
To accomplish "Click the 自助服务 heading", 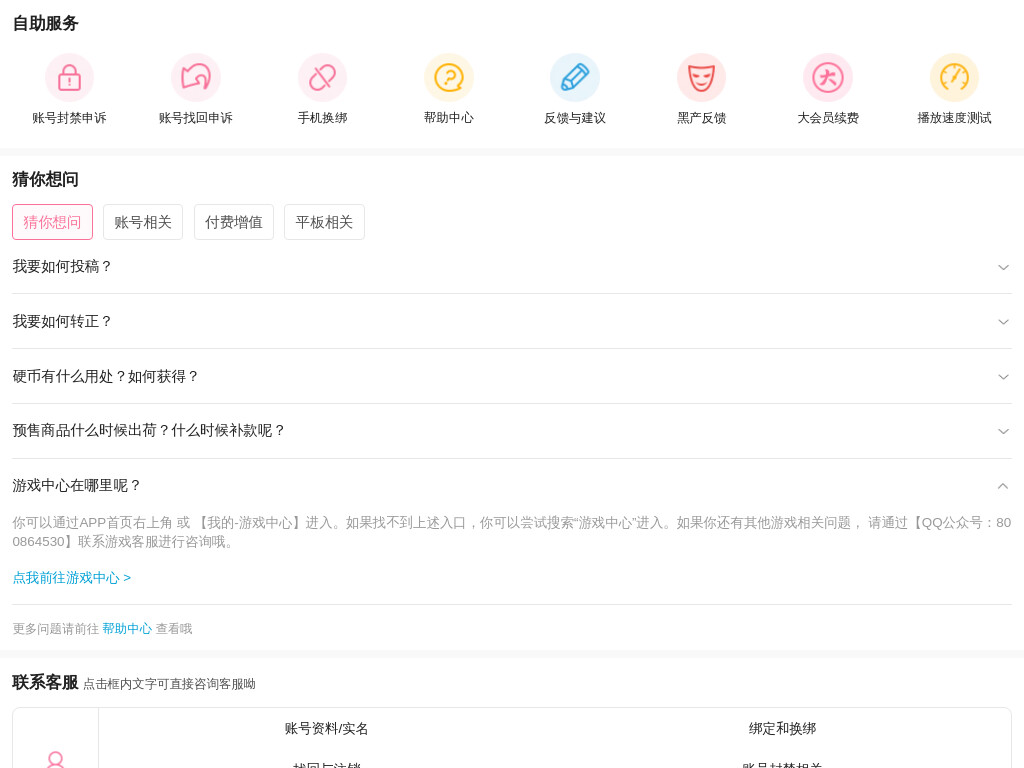I will click(46, 24).
